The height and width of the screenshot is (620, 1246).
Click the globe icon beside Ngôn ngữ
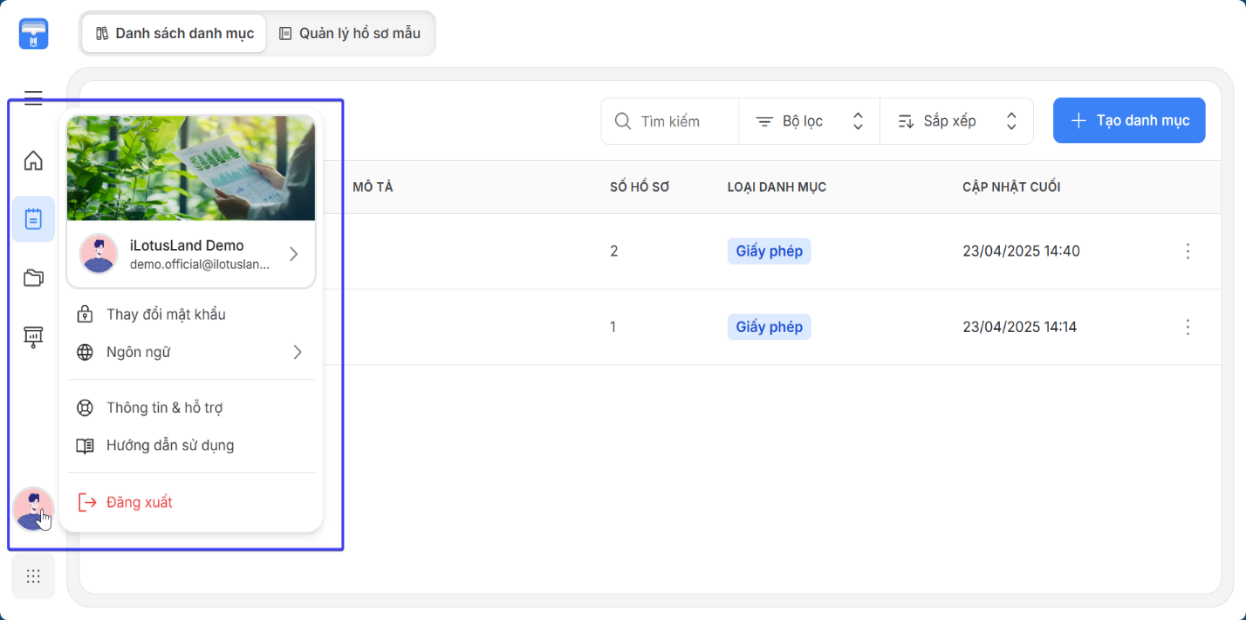point(85,352)
